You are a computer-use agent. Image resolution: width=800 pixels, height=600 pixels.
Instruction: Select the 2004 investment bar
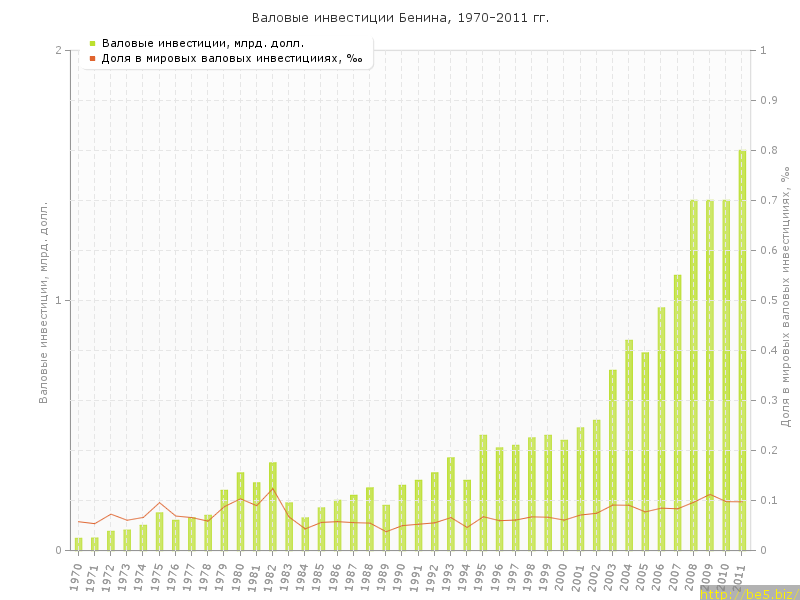tap(629, 445)
